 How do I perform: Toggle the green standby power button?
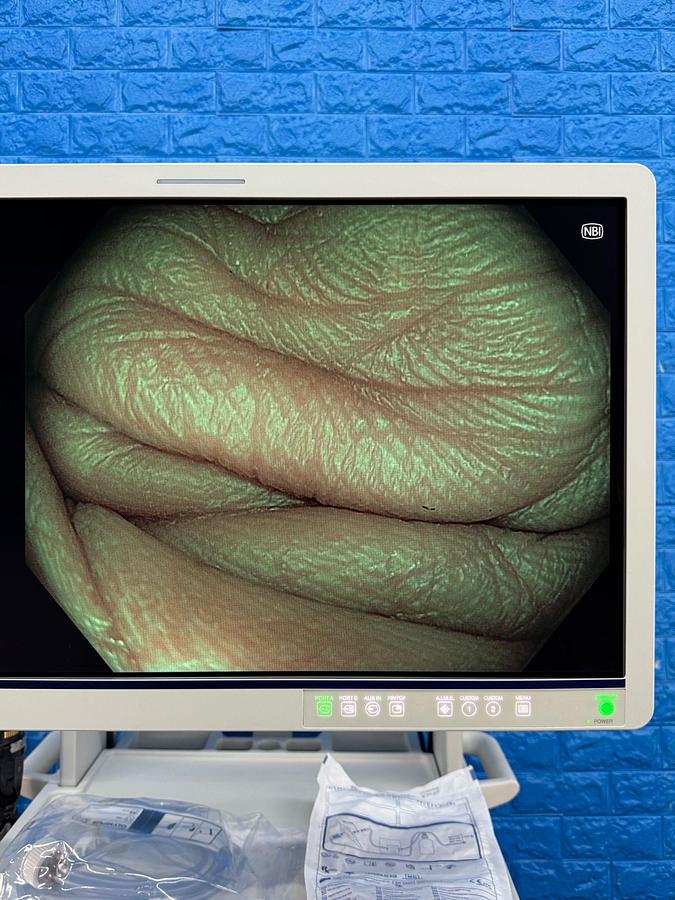606,707
